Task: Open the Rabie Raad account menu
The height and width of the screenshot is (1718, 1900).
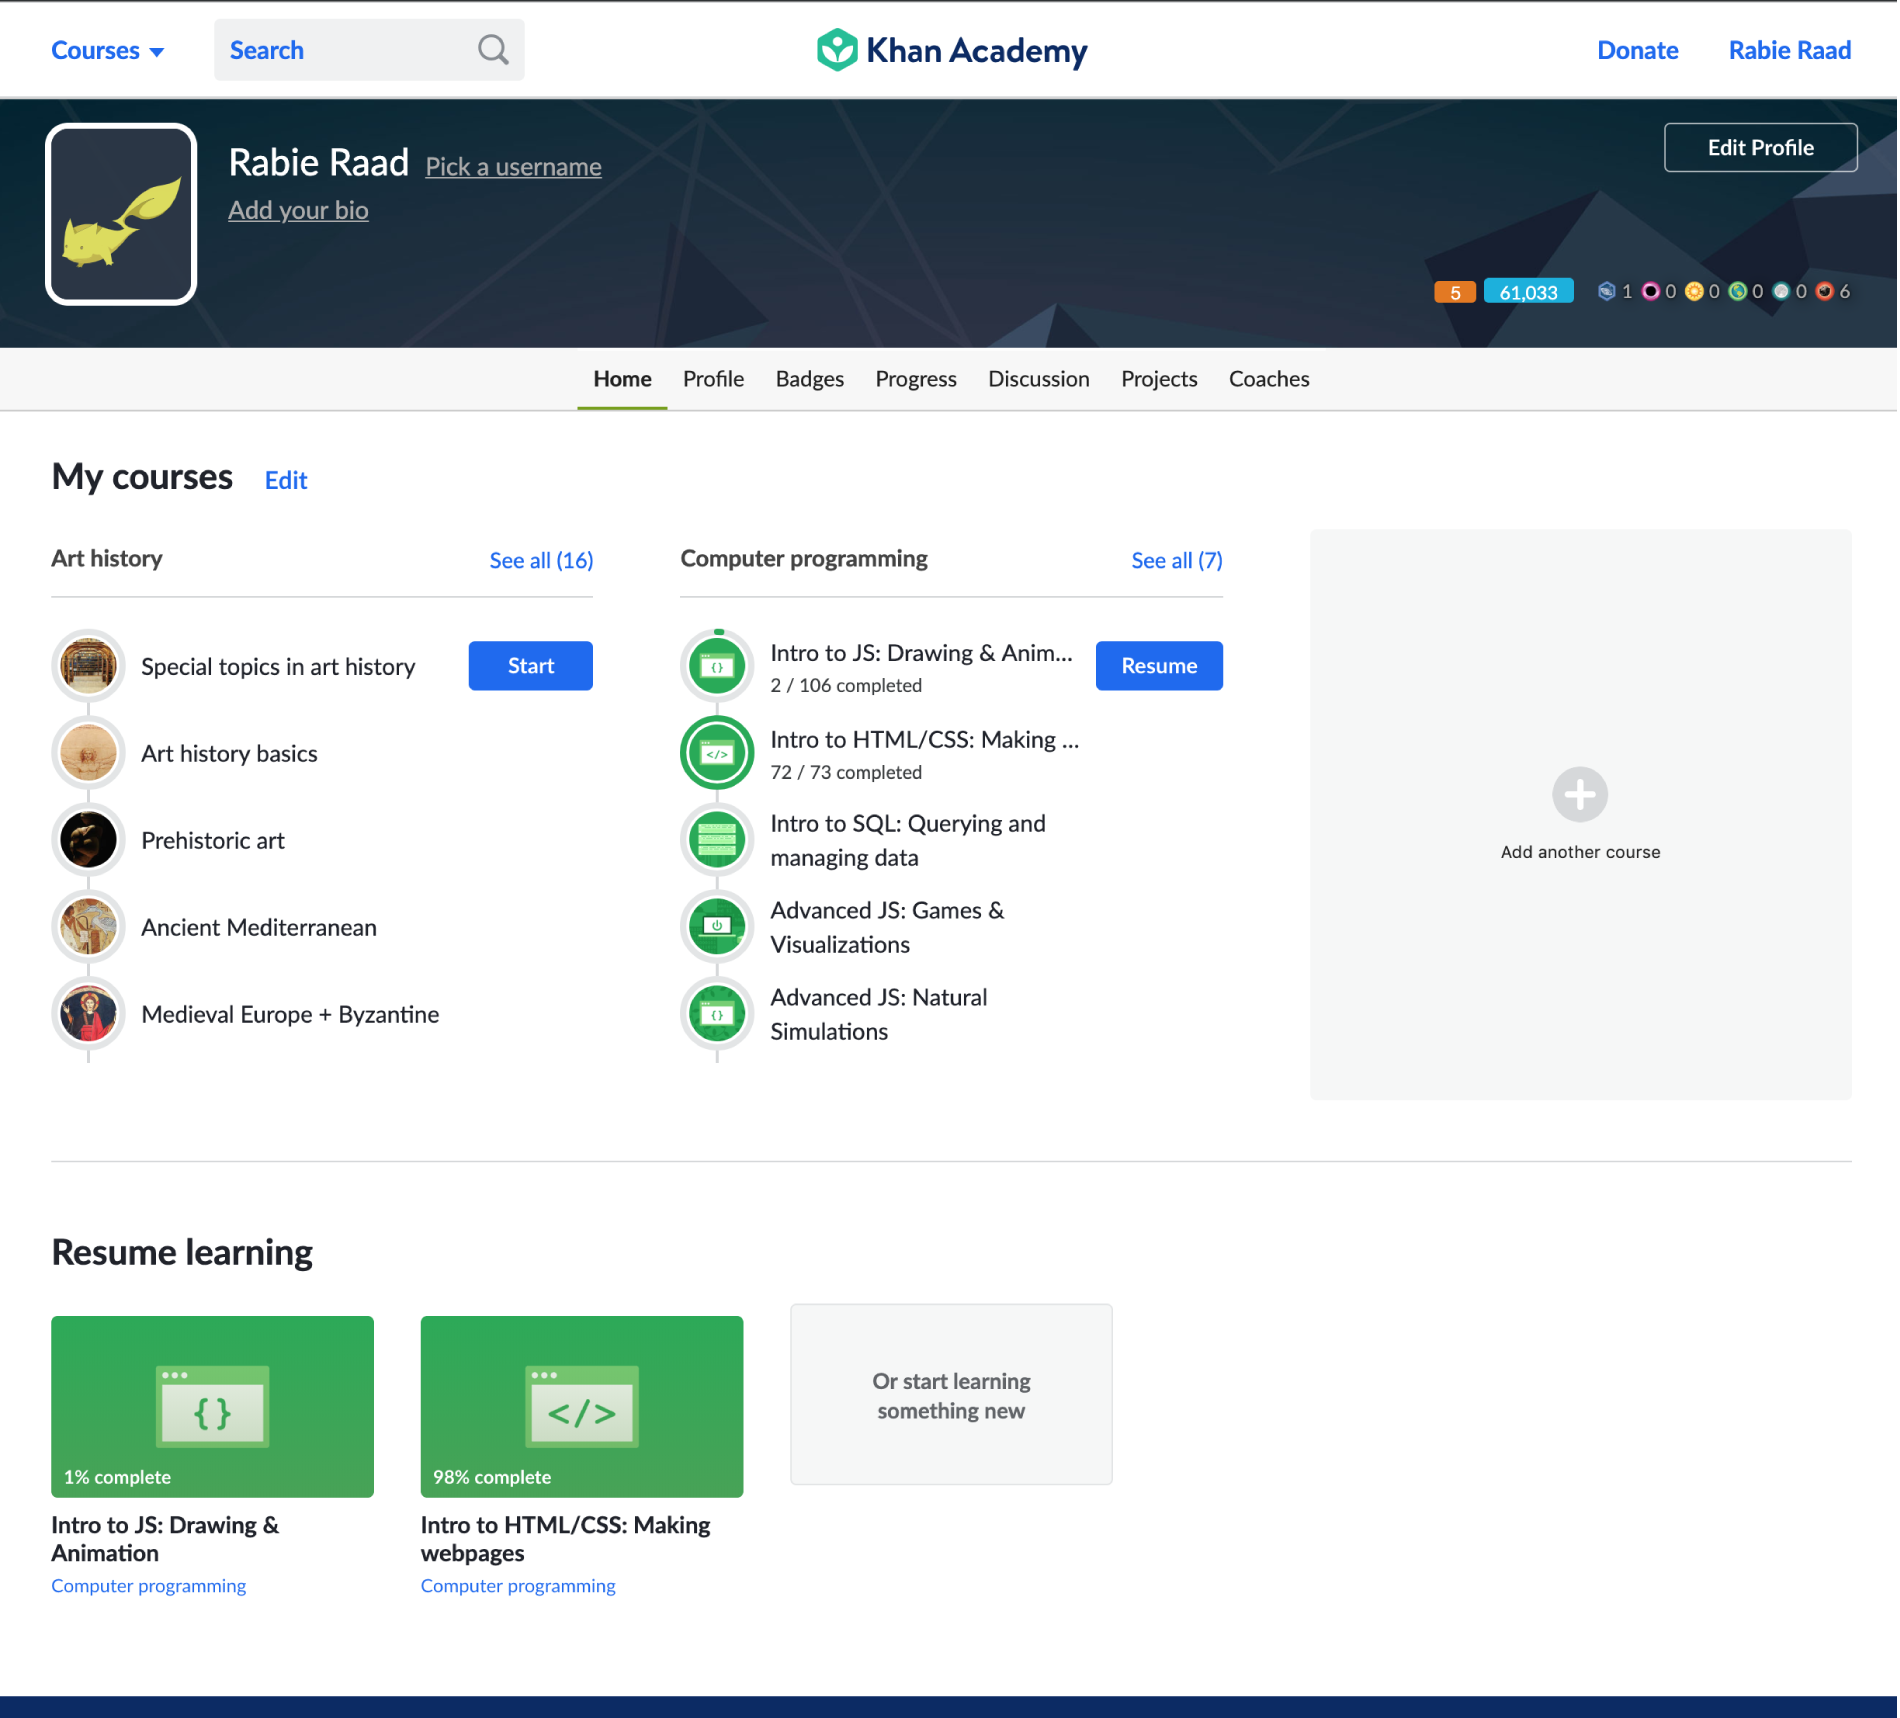Action: (1790, 50)
